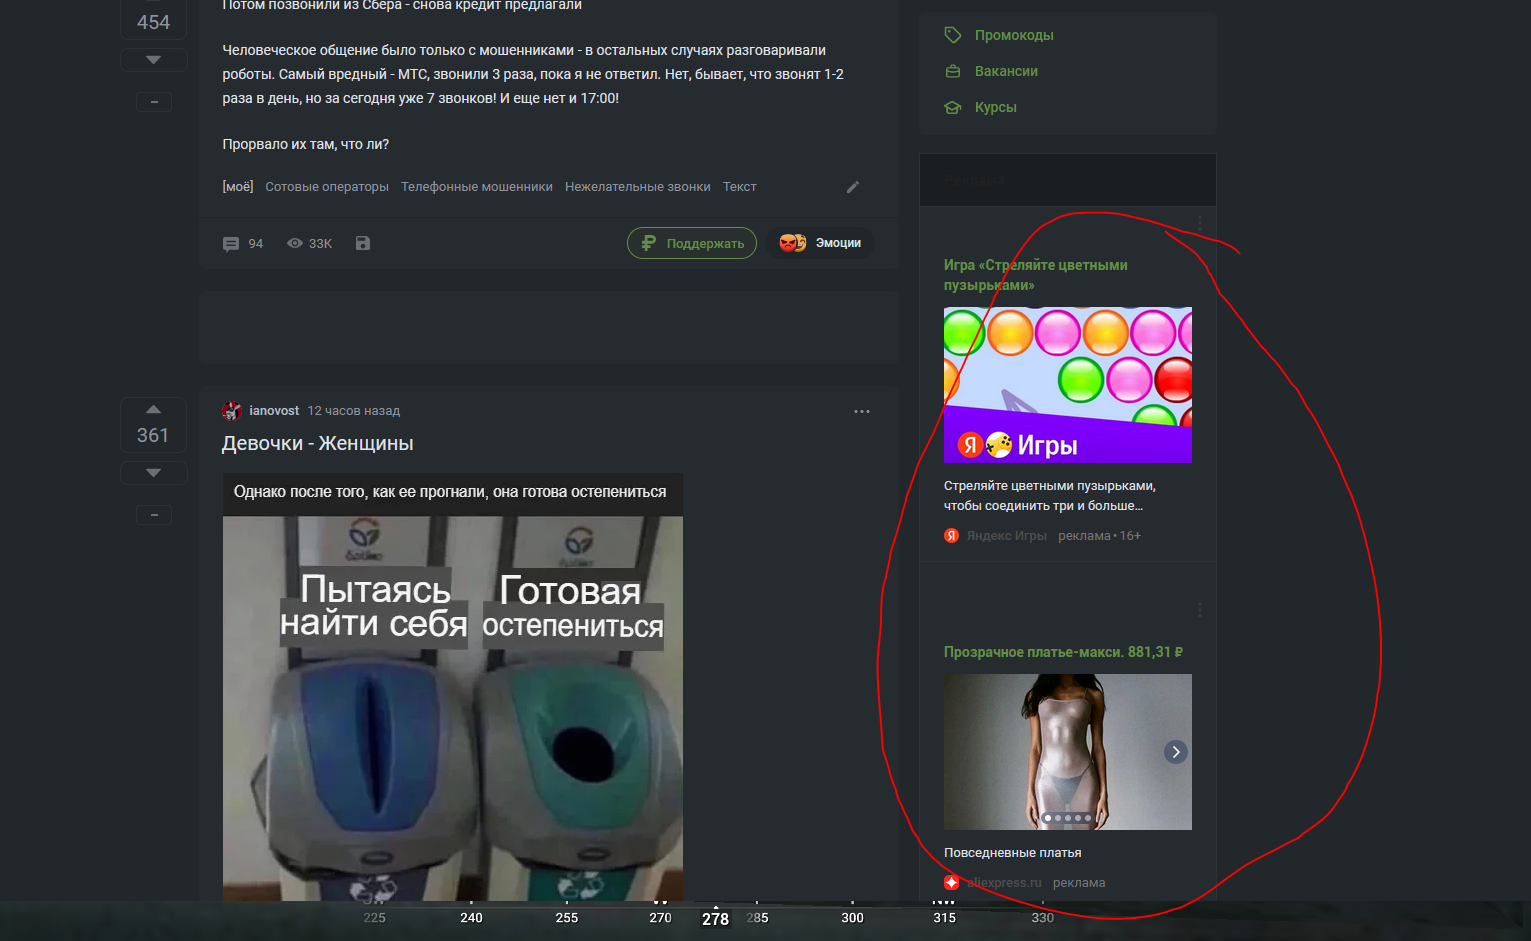The width and height of the screenshot is (1531, 941).
Task: Jump to page 300 in pagination
Action: 851,917
